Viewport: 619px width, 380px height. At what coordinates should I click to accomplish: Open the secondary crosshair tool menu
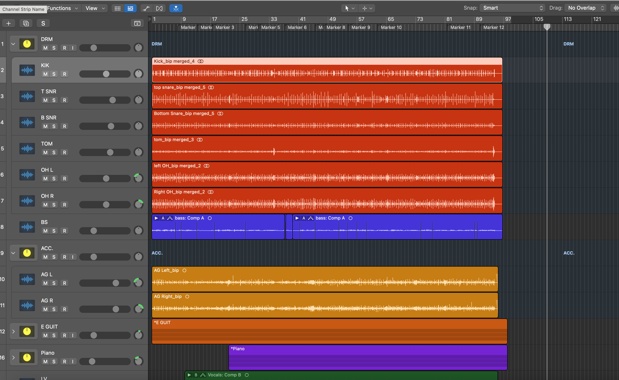[x=367, y=8]
